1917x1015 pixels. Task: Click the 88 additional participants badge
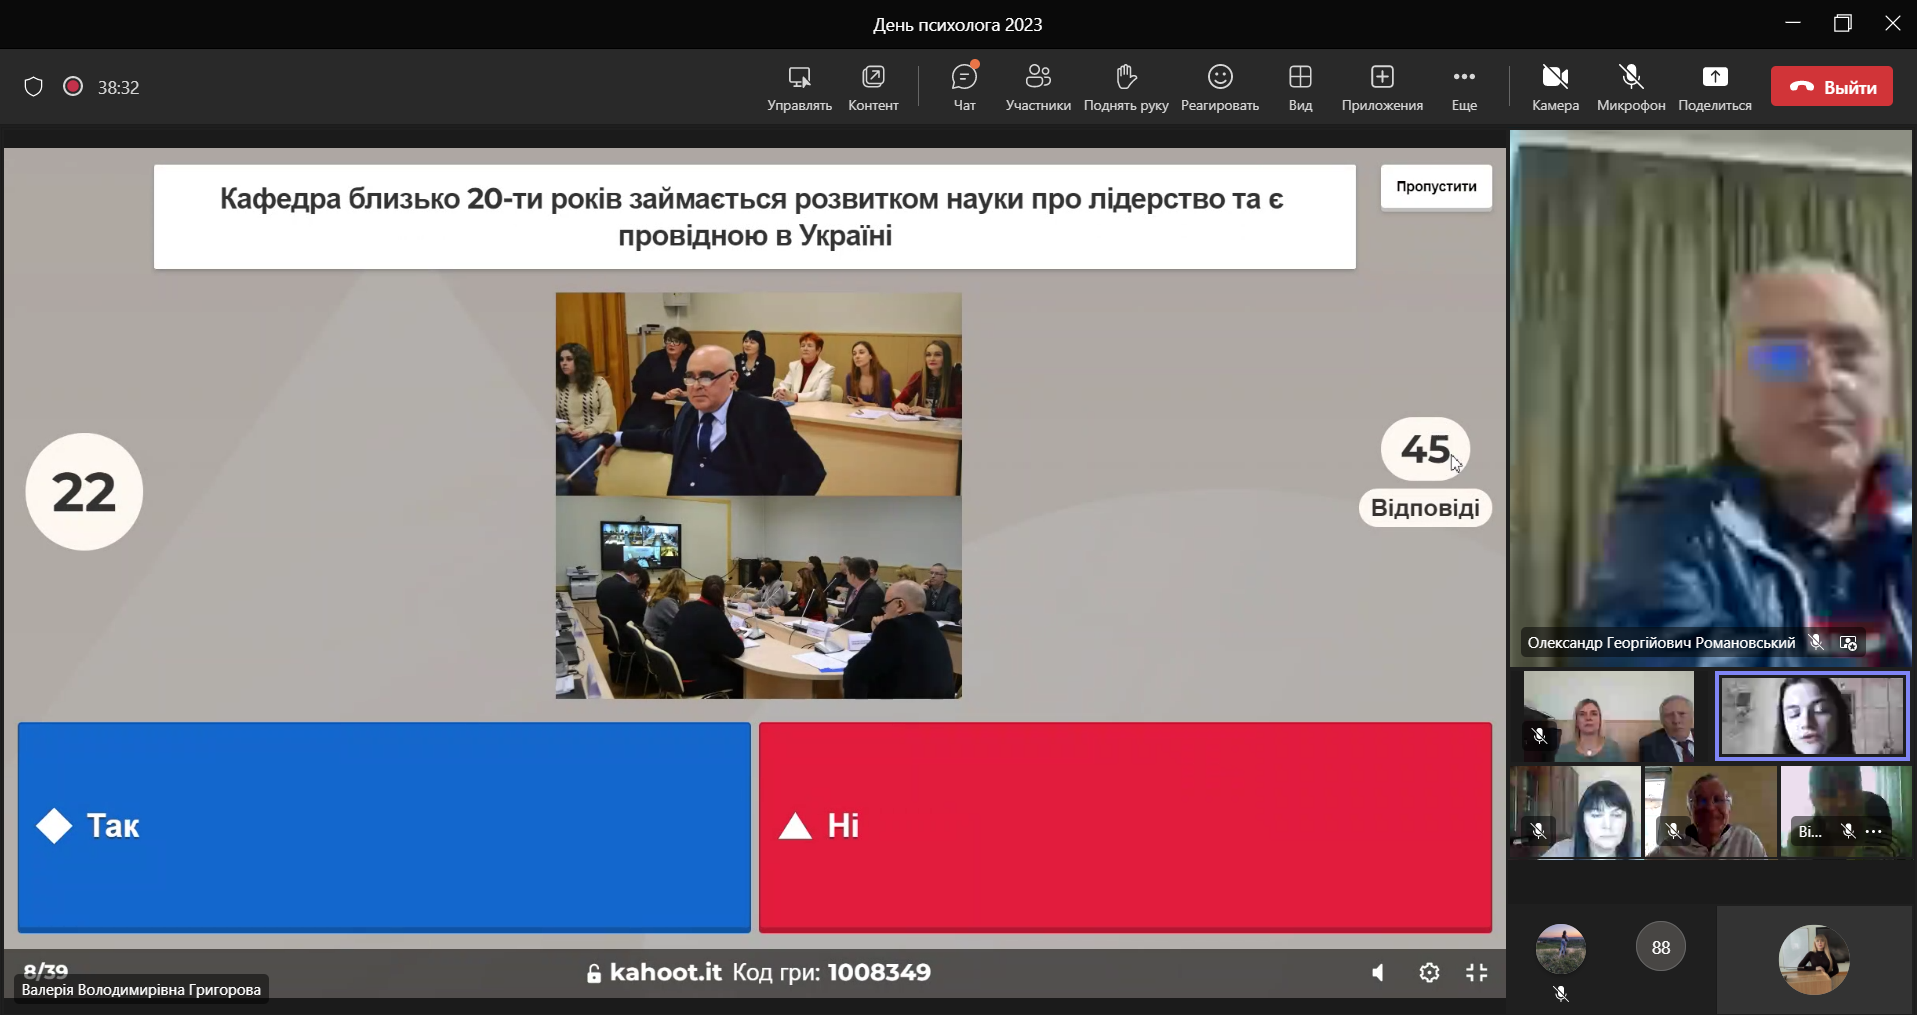point(1661,947)
